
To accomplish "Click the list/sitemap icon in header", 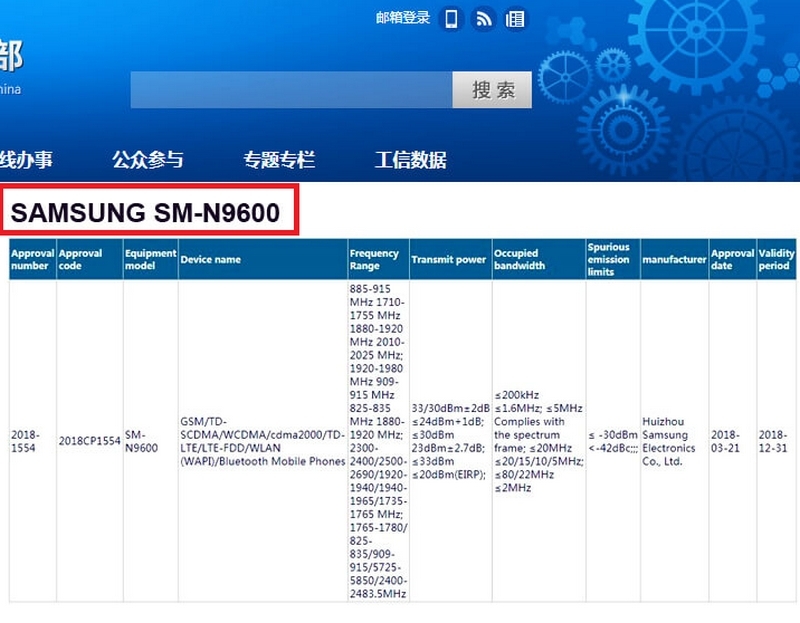I will [514, 19].
